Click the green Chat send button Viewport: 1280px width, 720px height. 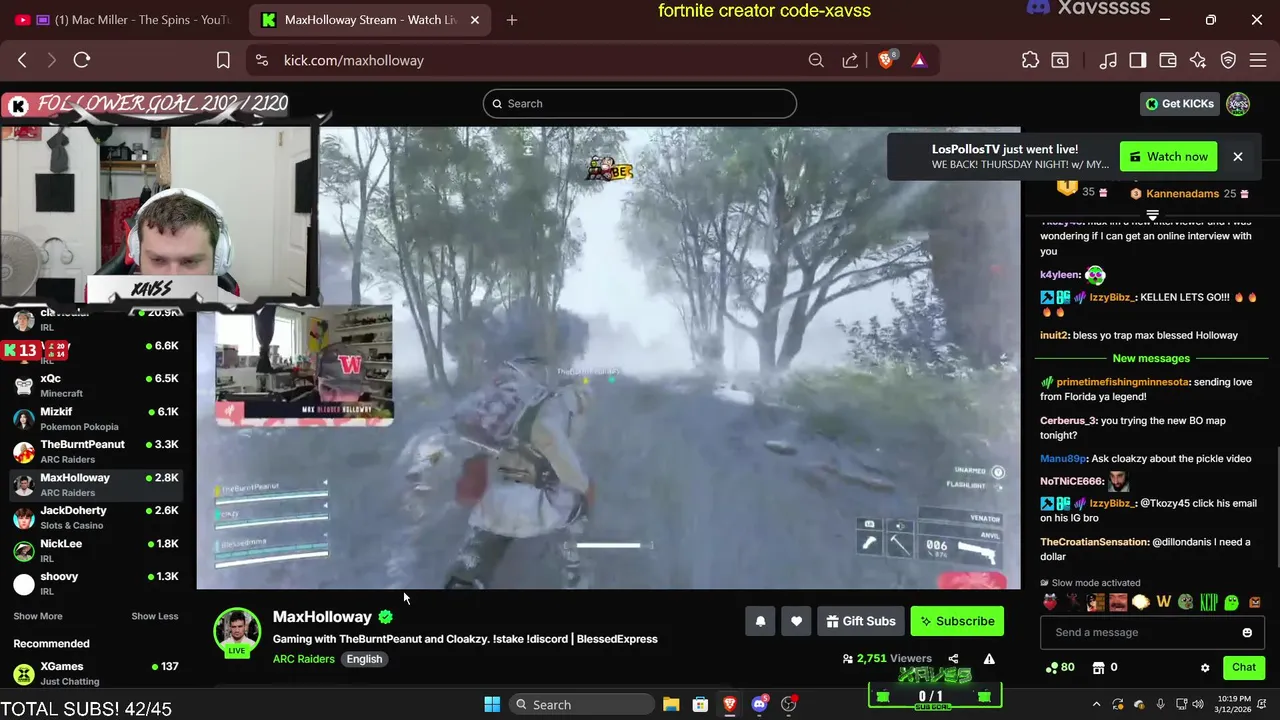1244,667
